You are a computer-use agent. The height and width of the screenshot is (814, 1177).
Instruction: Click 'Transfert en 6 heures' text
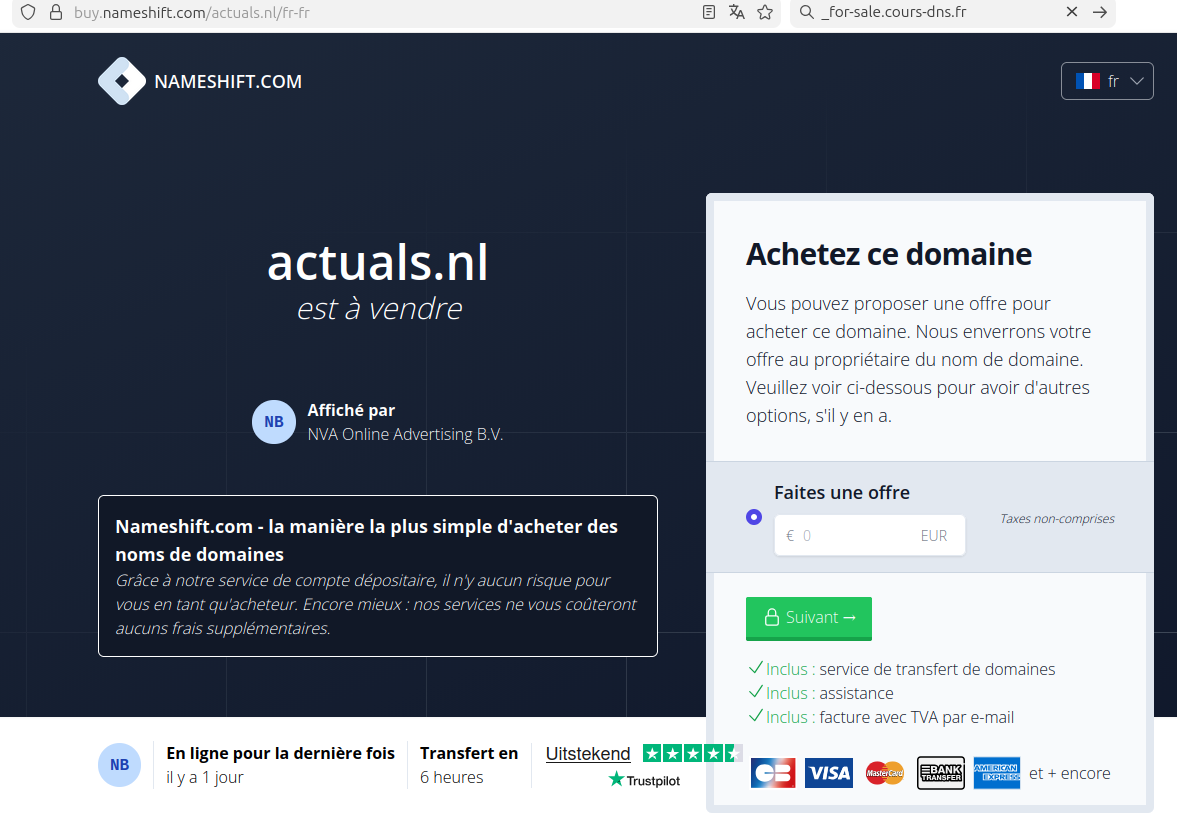click(469, 765)
